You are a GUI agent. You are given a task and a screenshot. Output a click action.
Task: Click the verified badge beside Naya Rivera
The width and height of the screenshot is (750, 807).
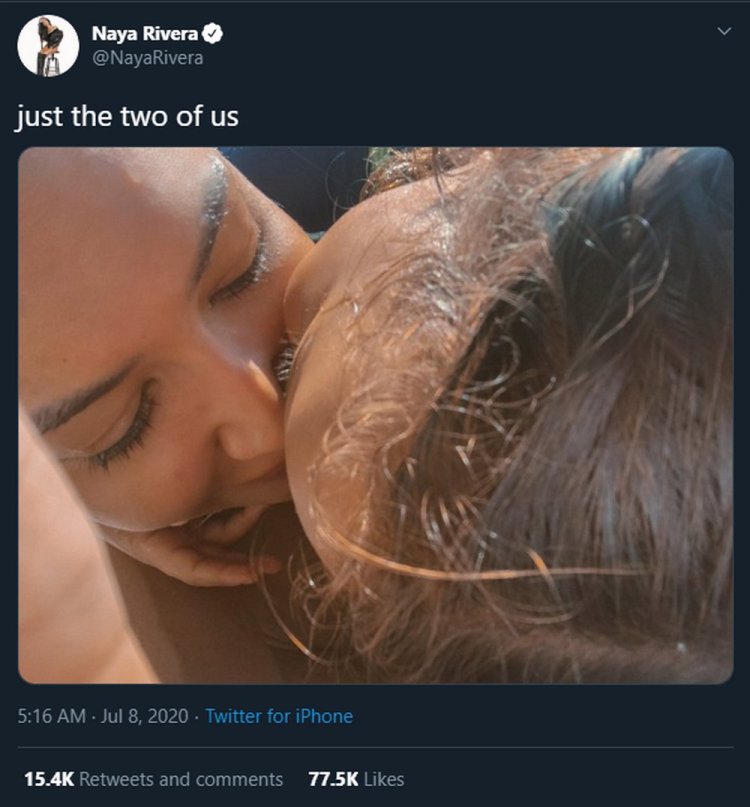pos(214,35)
